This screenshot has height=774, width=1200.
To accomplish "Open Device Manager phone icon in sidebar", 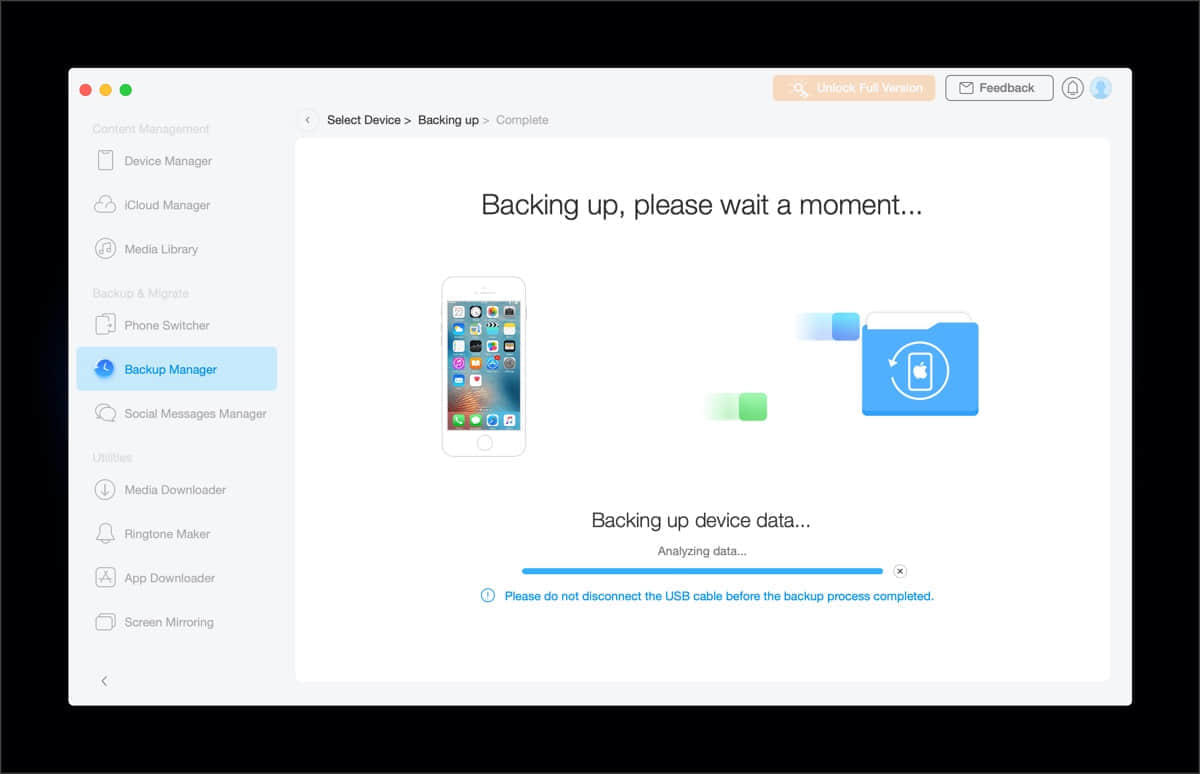I will (105, 161).
